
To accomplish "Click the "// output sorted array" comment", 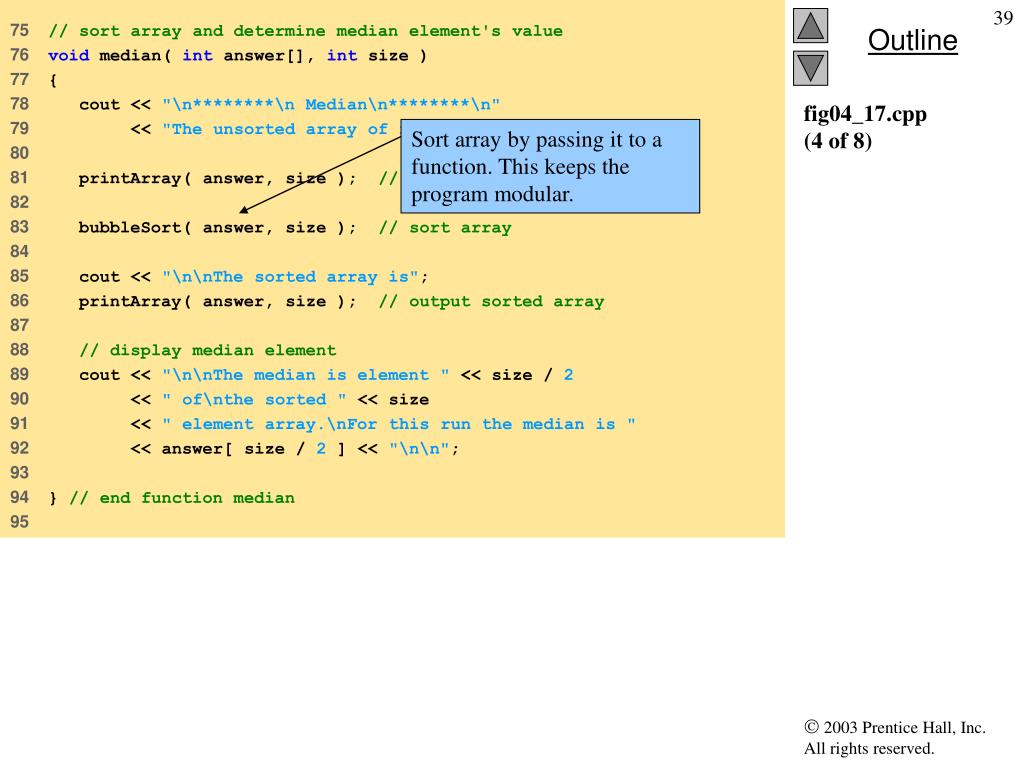I will (492, 301).
